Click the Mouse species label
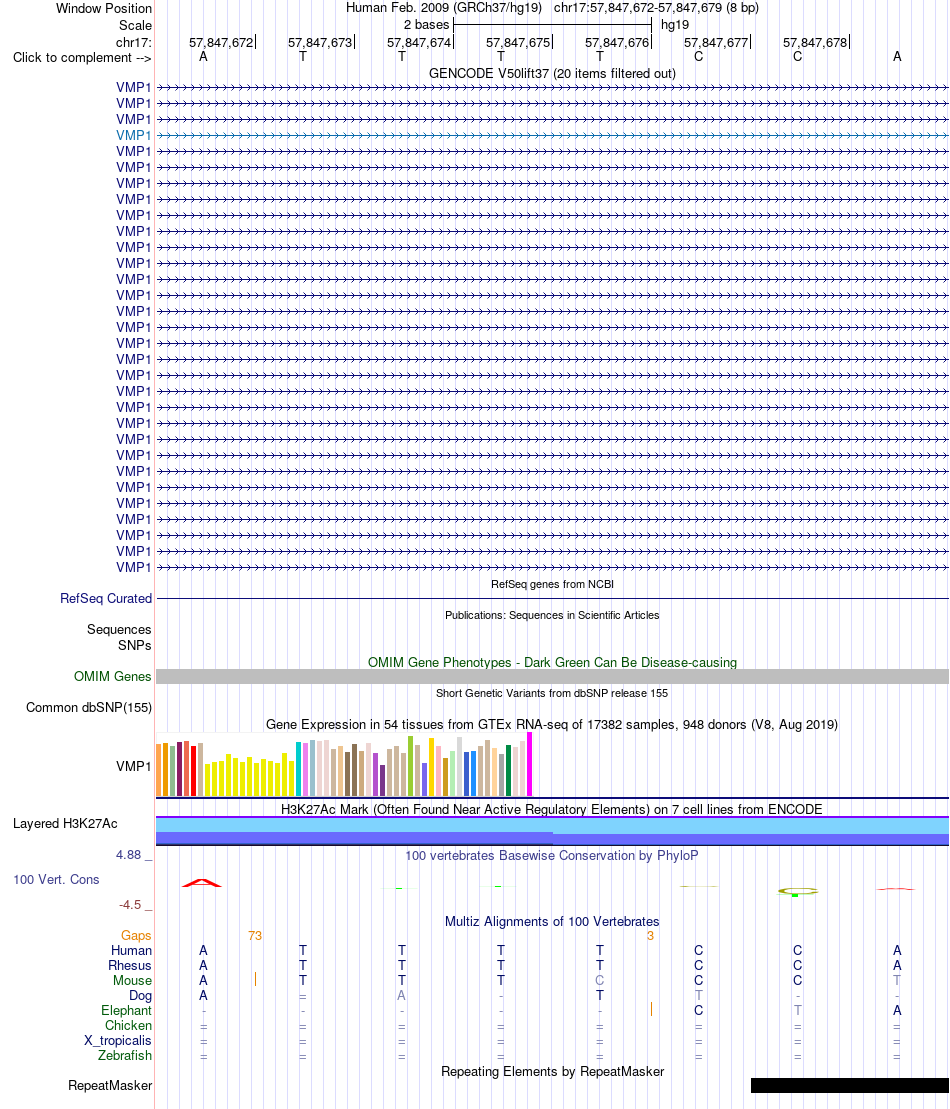 (x=132, y=980)
